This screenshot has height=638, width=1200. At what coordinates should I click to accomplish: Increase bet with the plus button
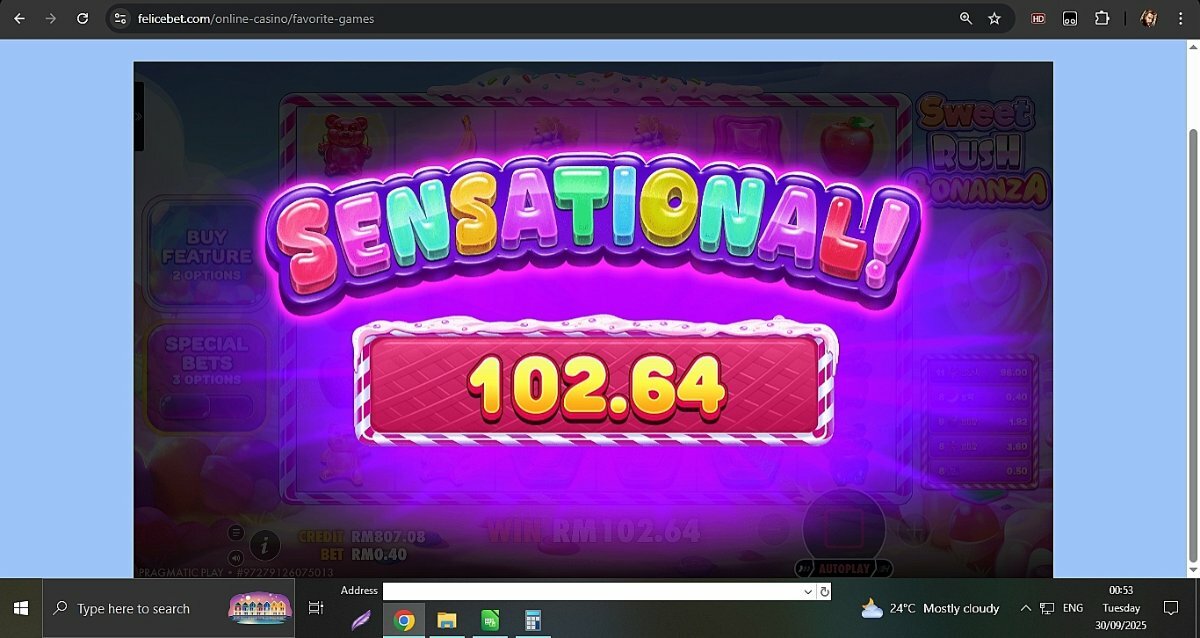coord(914,528)
